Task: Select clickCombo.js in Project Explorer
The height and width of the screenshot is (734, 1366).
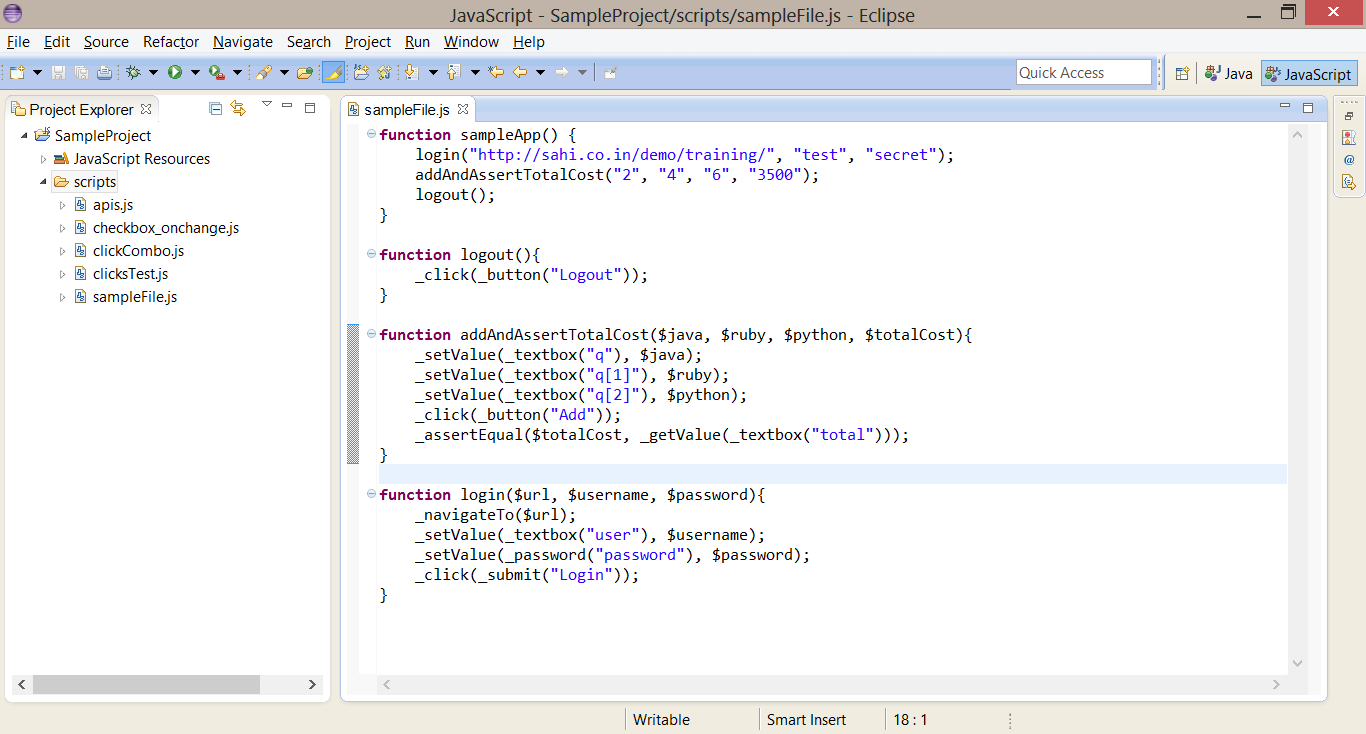Action: 138,251
